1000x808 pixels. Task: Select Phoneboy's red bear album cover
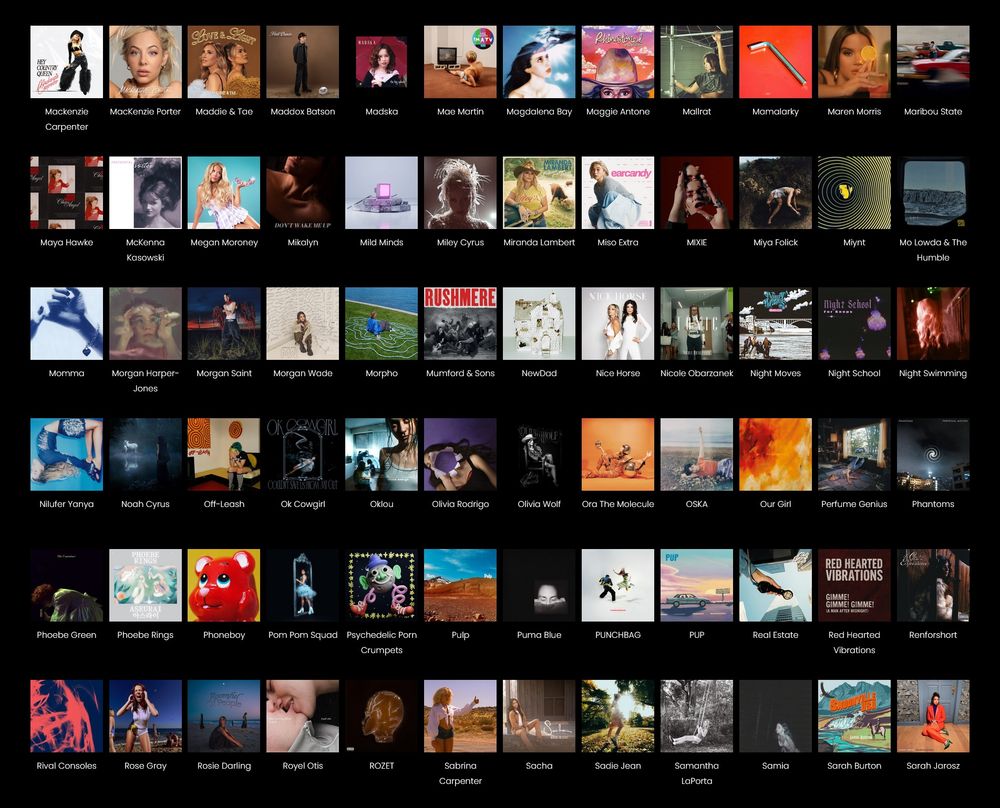[224, 585]
